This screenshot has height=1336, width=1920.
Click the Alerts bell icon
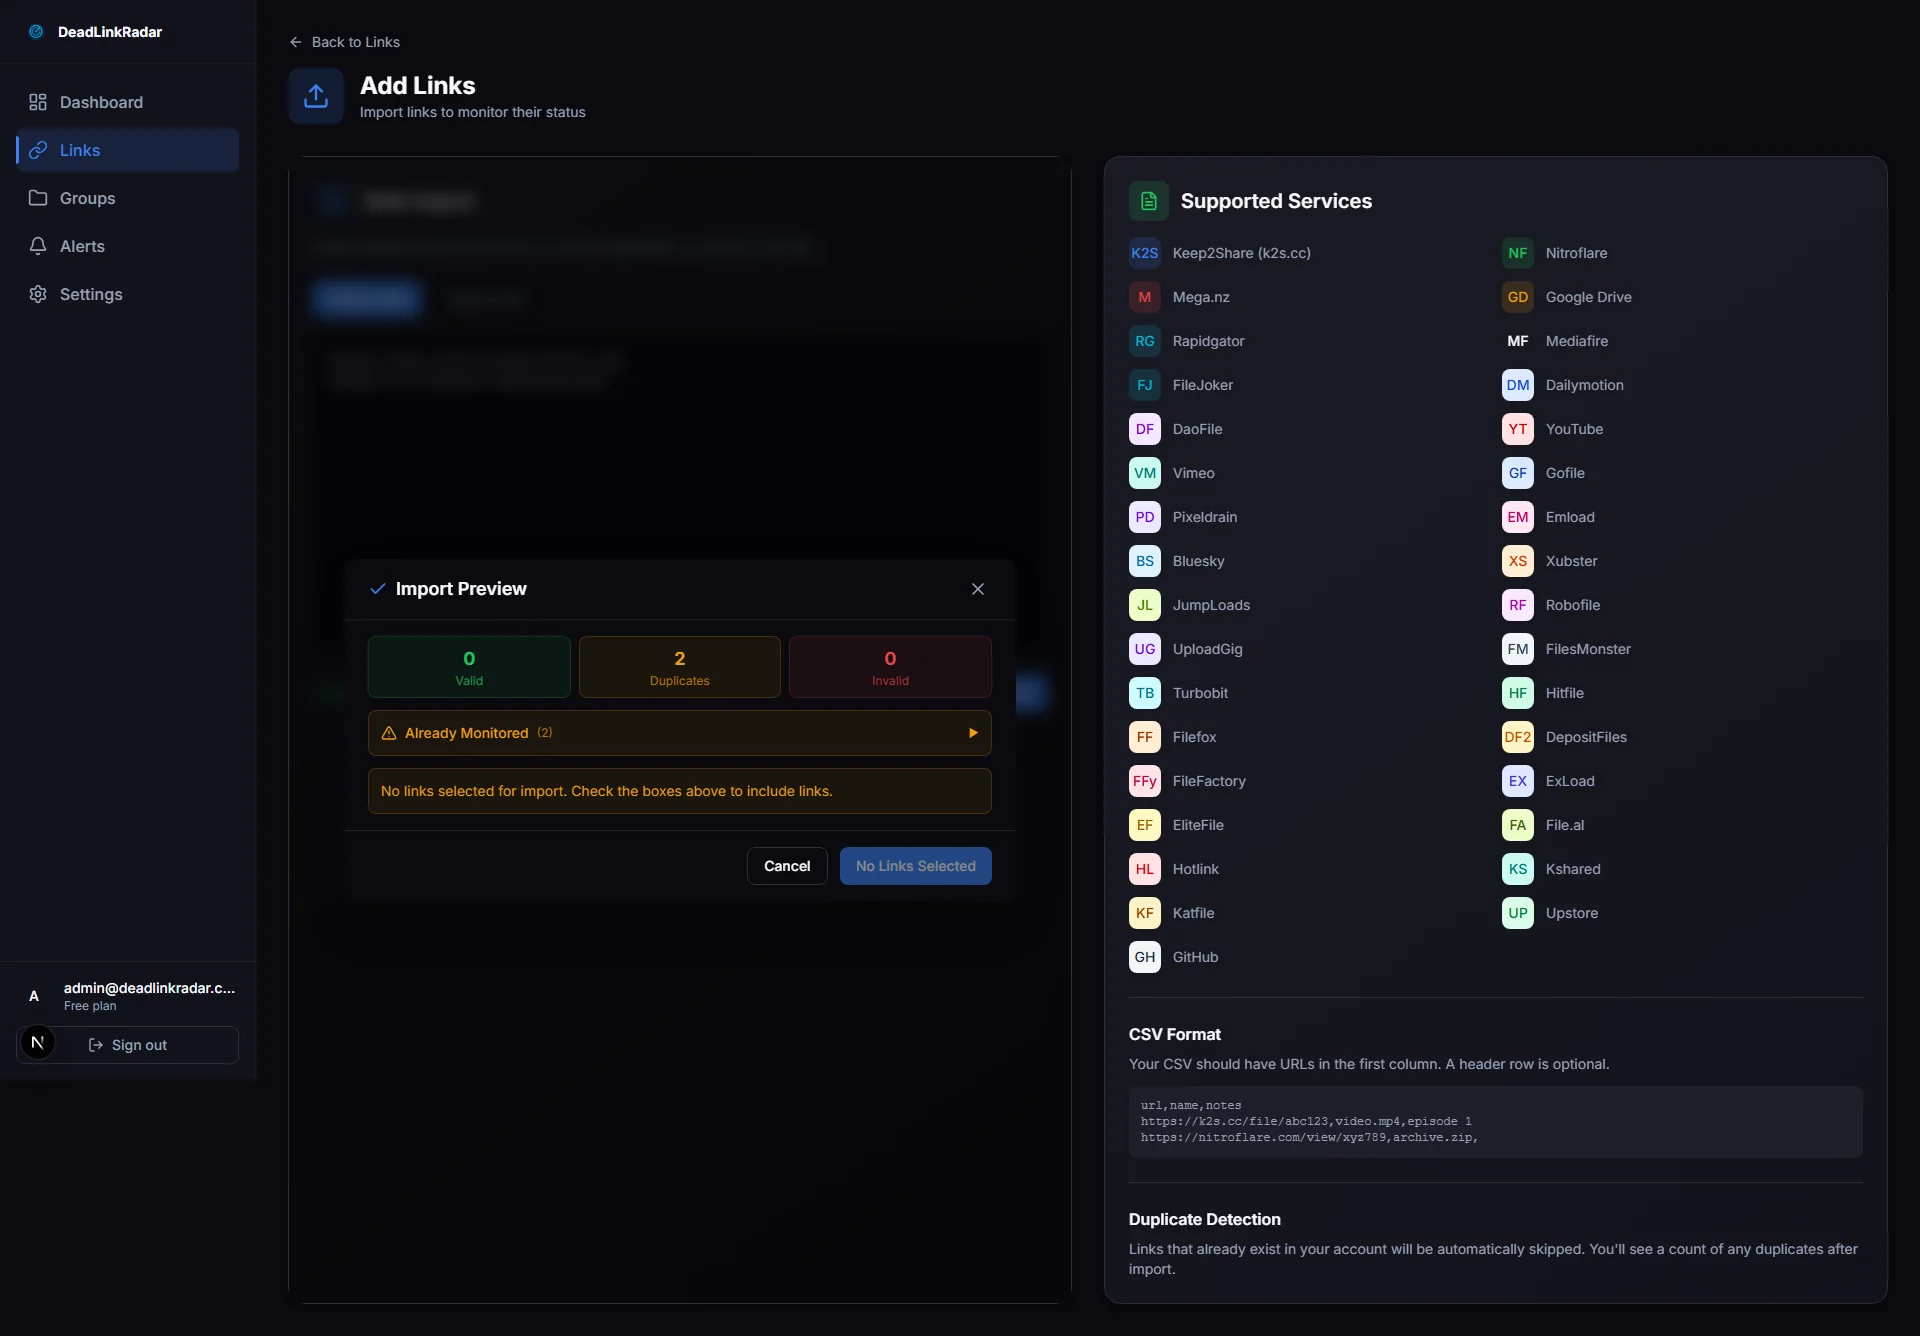(38, 246)
